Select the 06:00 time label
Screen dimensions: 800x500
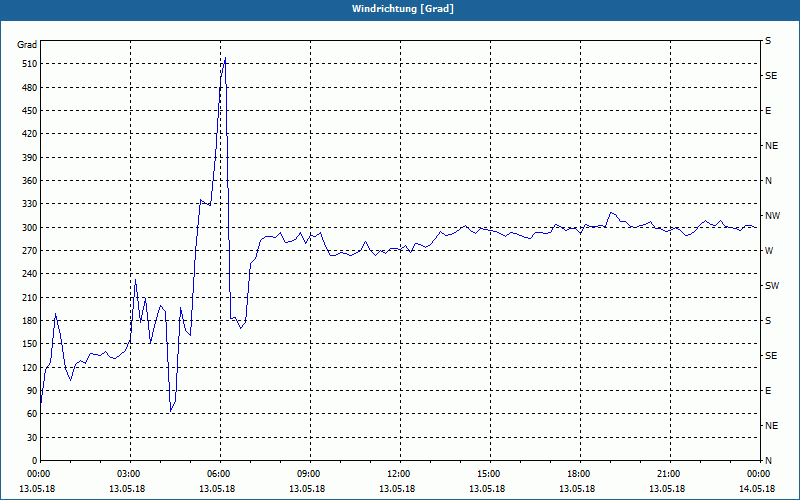click(x=217, y=474)
